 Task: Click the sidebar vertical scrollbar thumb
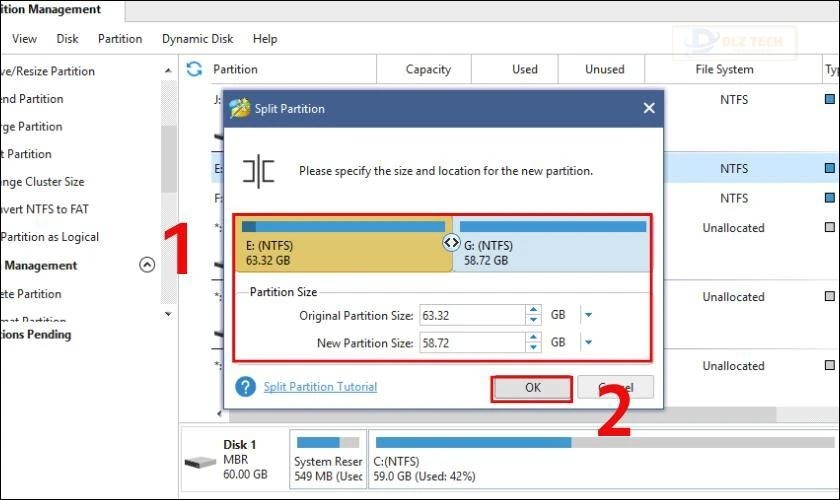[169, 159]
